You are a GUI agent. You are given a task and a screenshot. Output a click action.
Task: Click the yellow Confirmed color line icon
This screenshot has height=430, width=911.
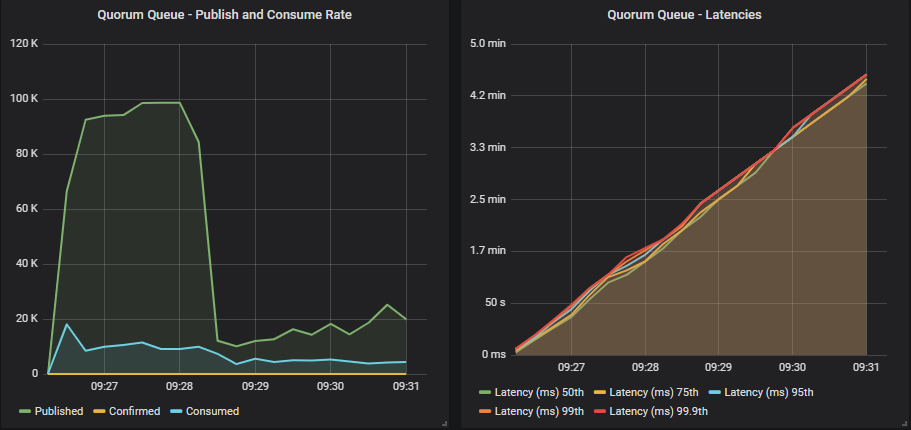tap(99, 411)
